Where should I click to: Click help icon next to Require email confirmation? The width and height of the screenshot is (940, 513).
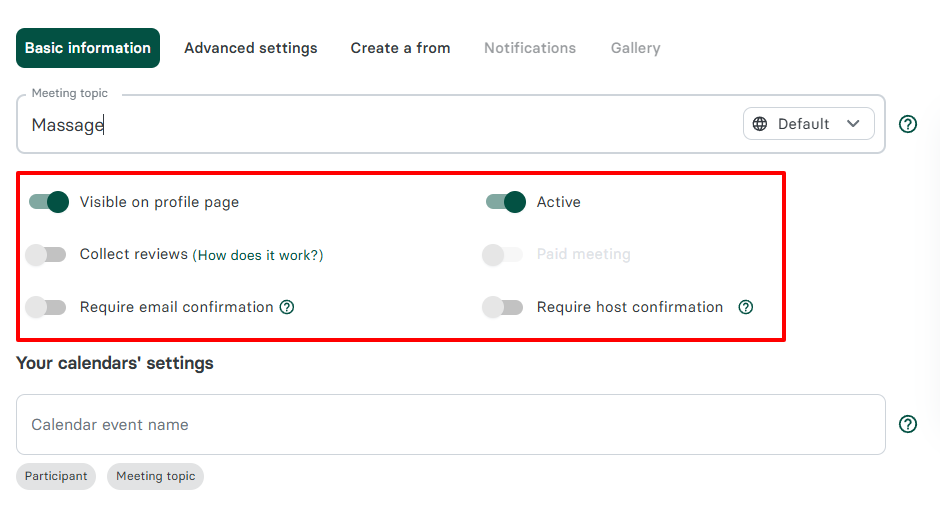287,307
